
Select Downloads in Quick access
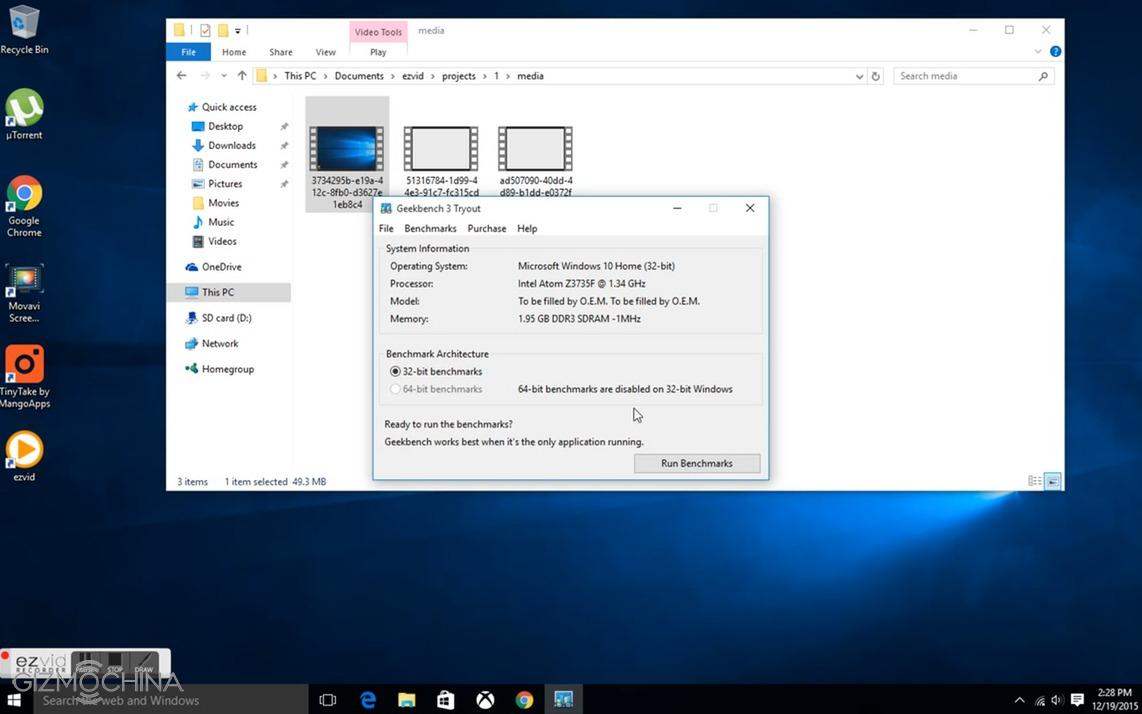(231, 146)
